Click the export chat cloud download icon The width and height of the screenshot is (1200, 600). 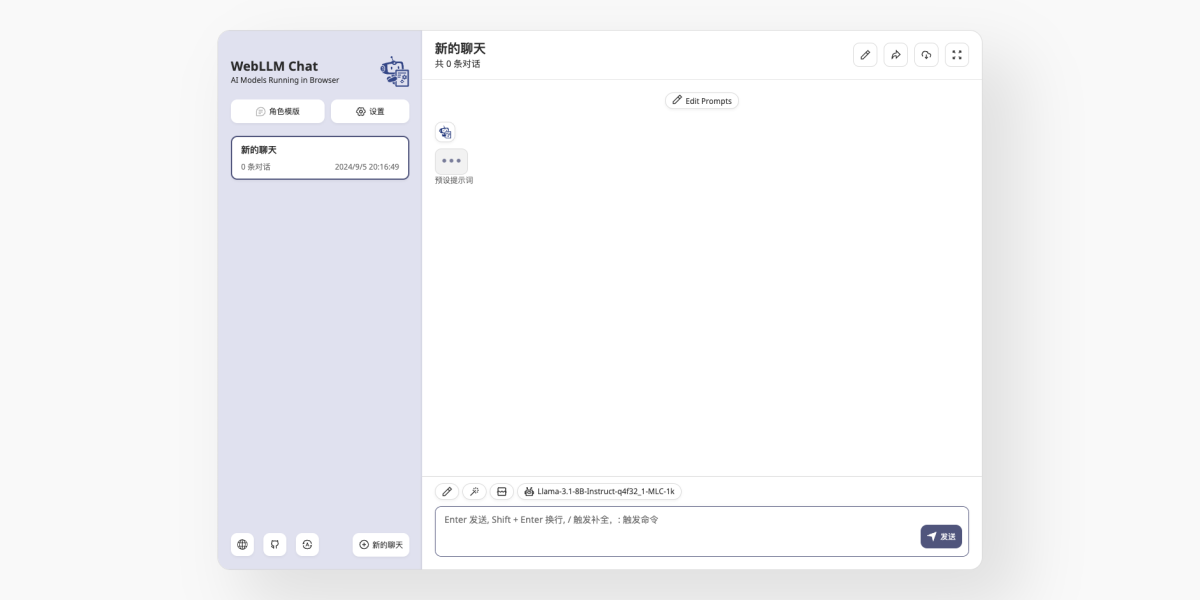coord(925,55)
